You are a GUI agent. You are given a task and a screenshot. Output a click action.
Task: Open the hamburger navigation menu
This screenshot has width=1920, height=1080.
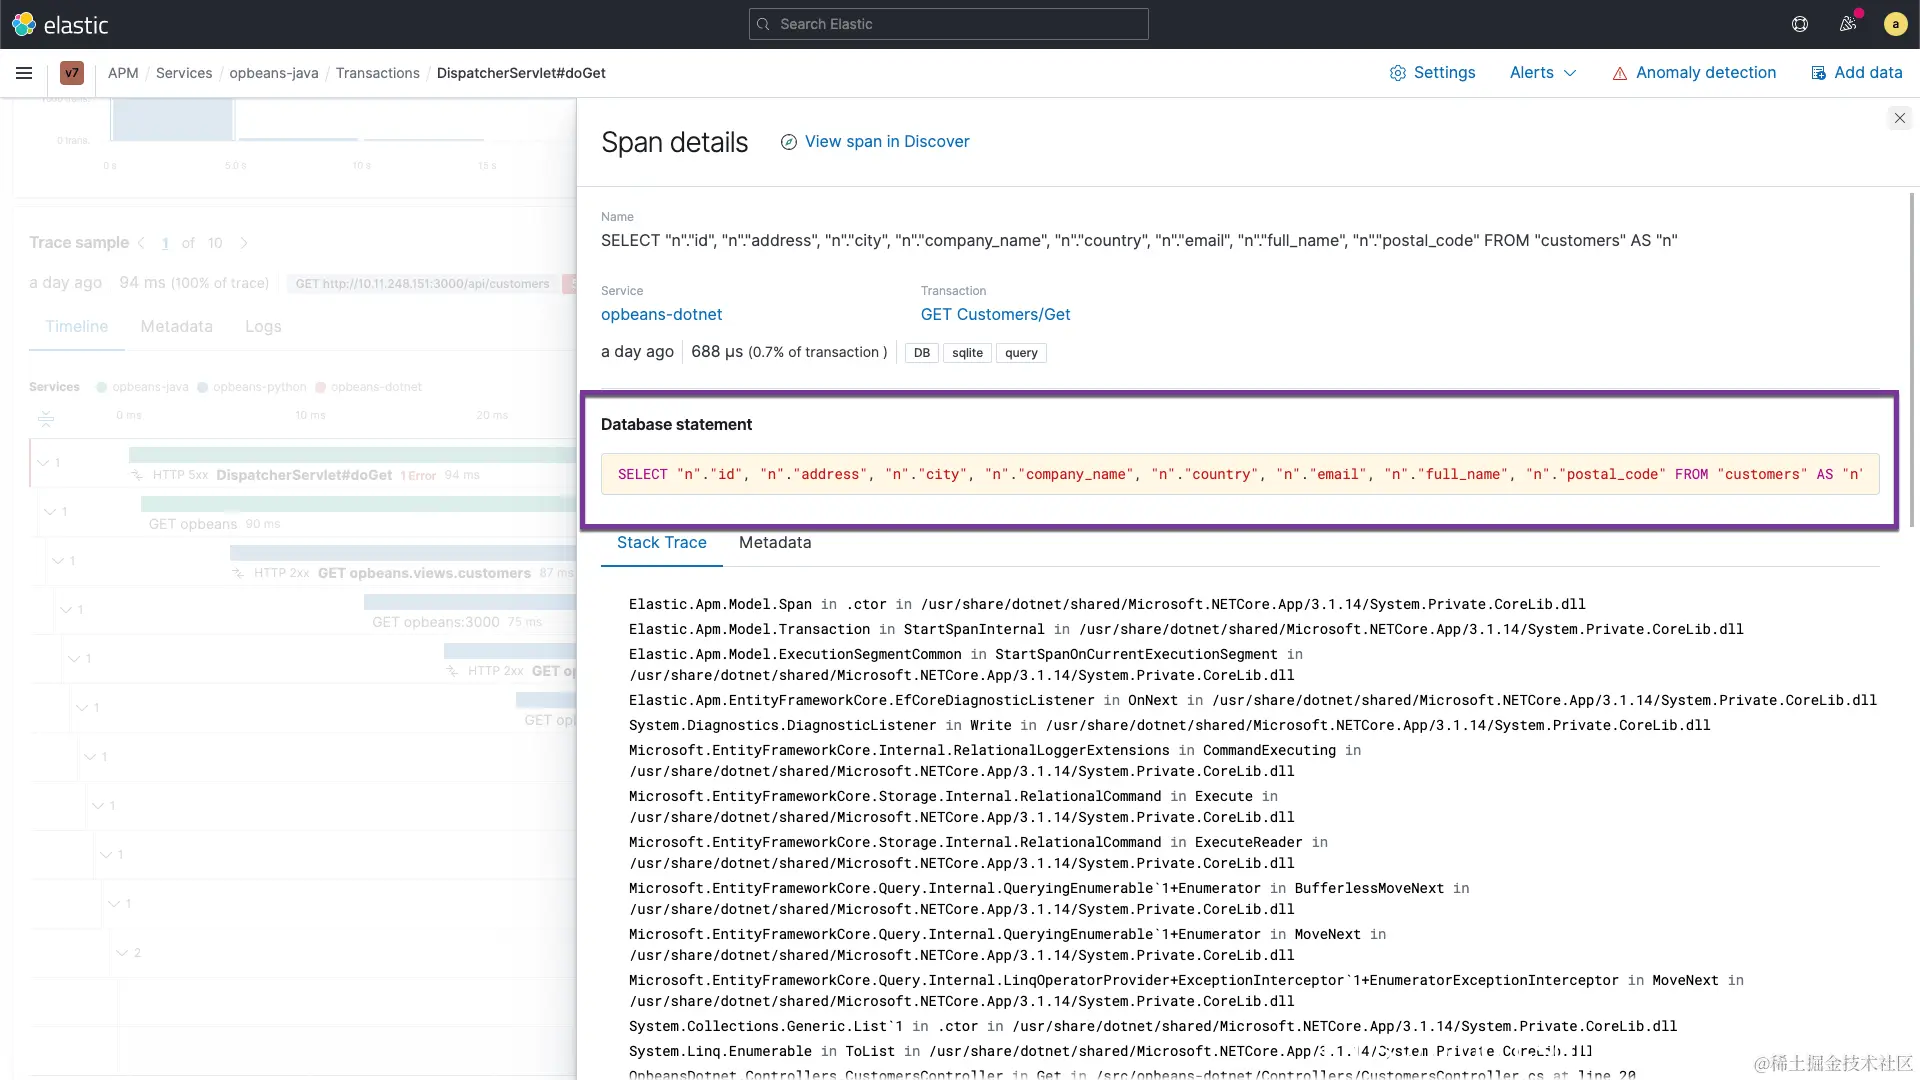tap(24, 73)
